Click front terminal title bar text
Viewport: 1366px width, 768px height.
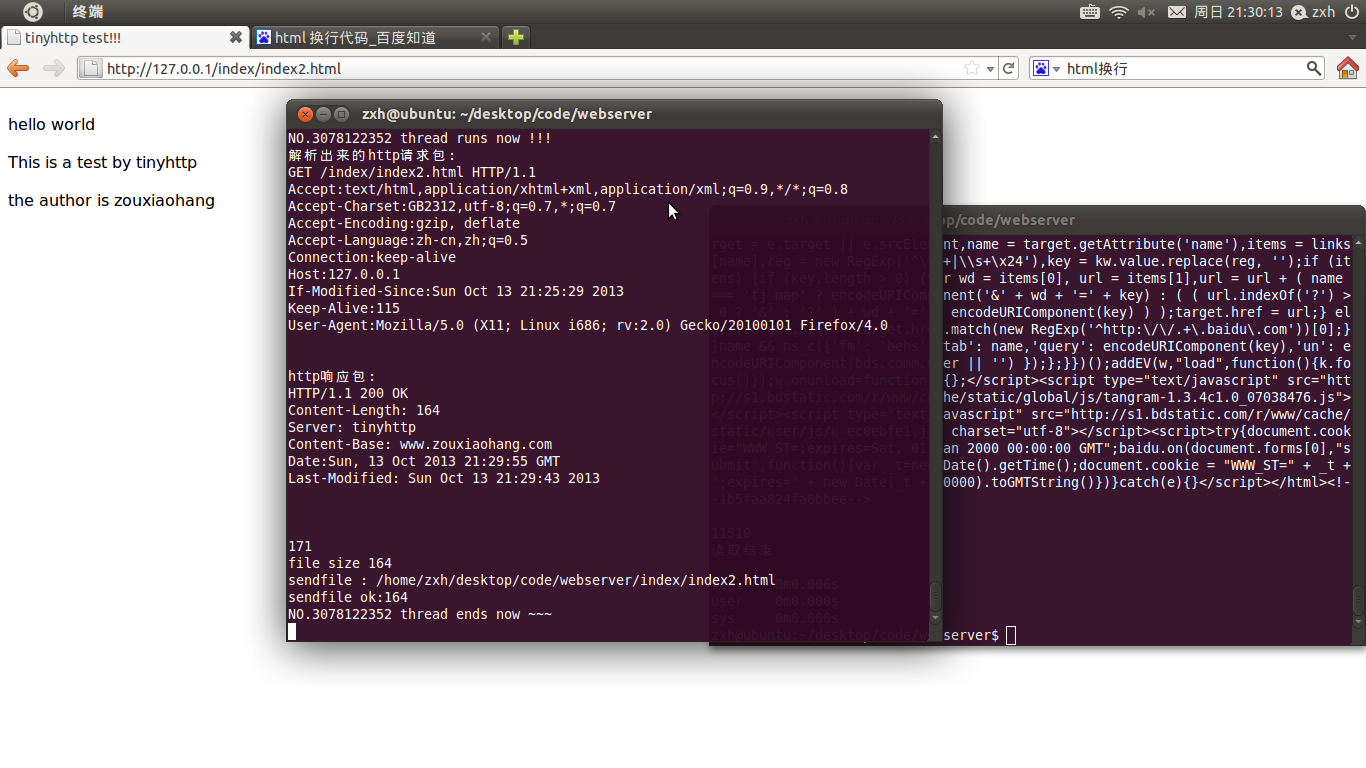(507, 114)
